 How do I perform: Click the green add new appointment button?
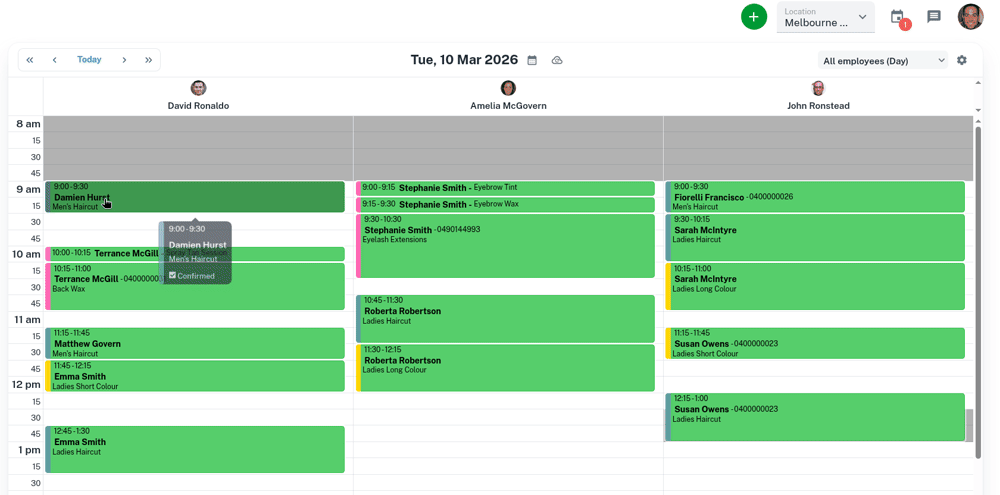[x=754, y=17]
